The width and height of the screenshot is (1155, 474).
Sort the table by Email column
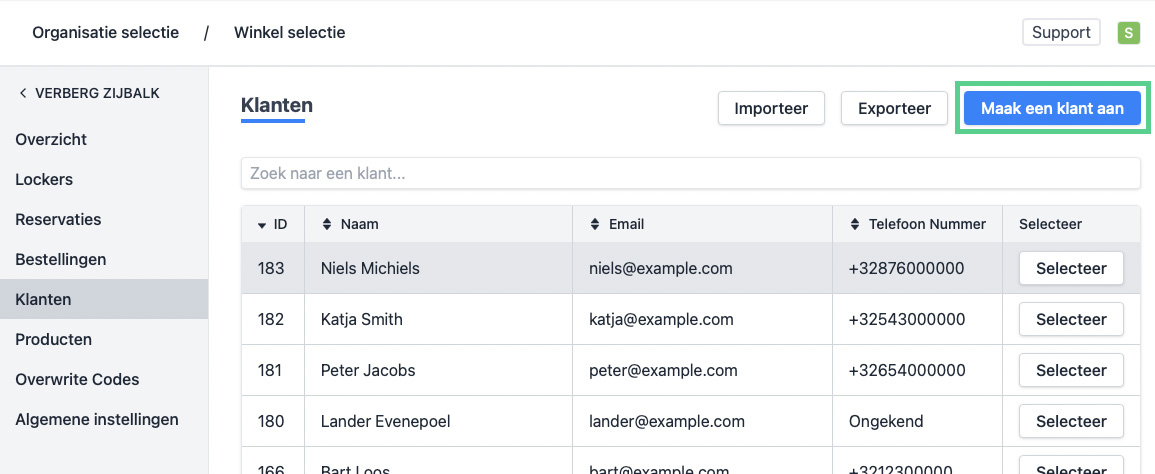click(594, 225)
